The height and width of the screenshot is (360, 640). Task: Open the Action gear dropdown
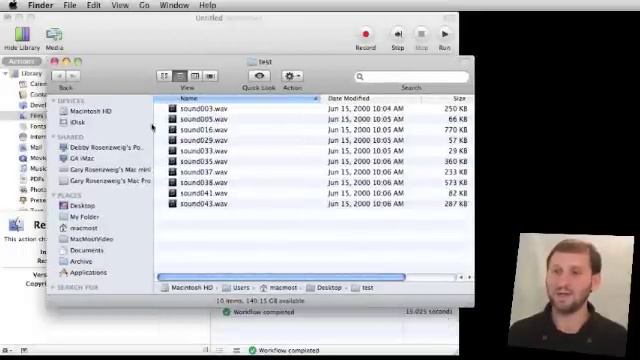tap(292, 76)
